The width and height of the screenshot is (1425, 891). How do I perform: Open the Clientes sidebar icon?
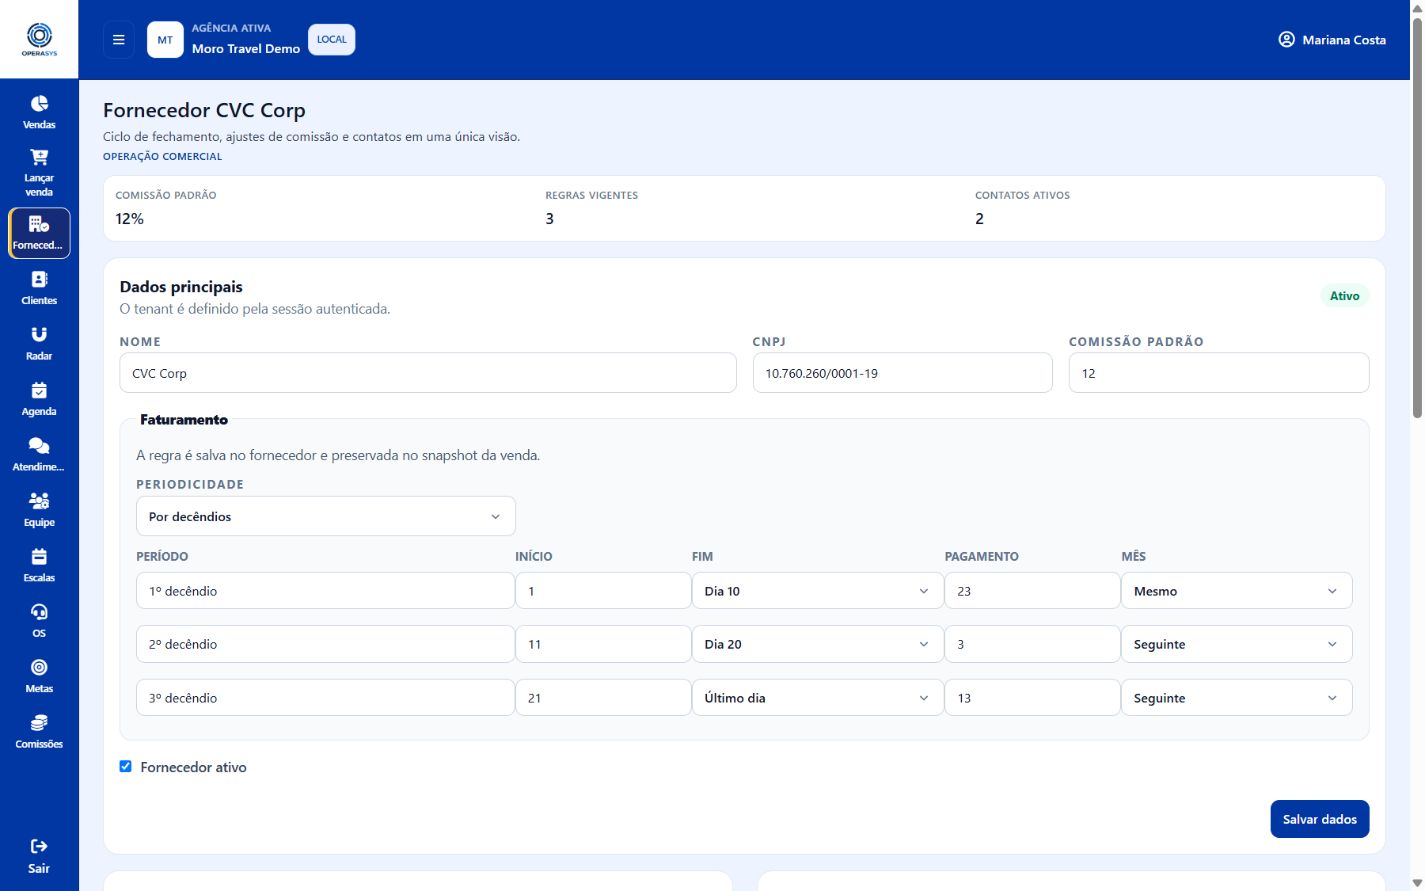(x=39, y=280)
